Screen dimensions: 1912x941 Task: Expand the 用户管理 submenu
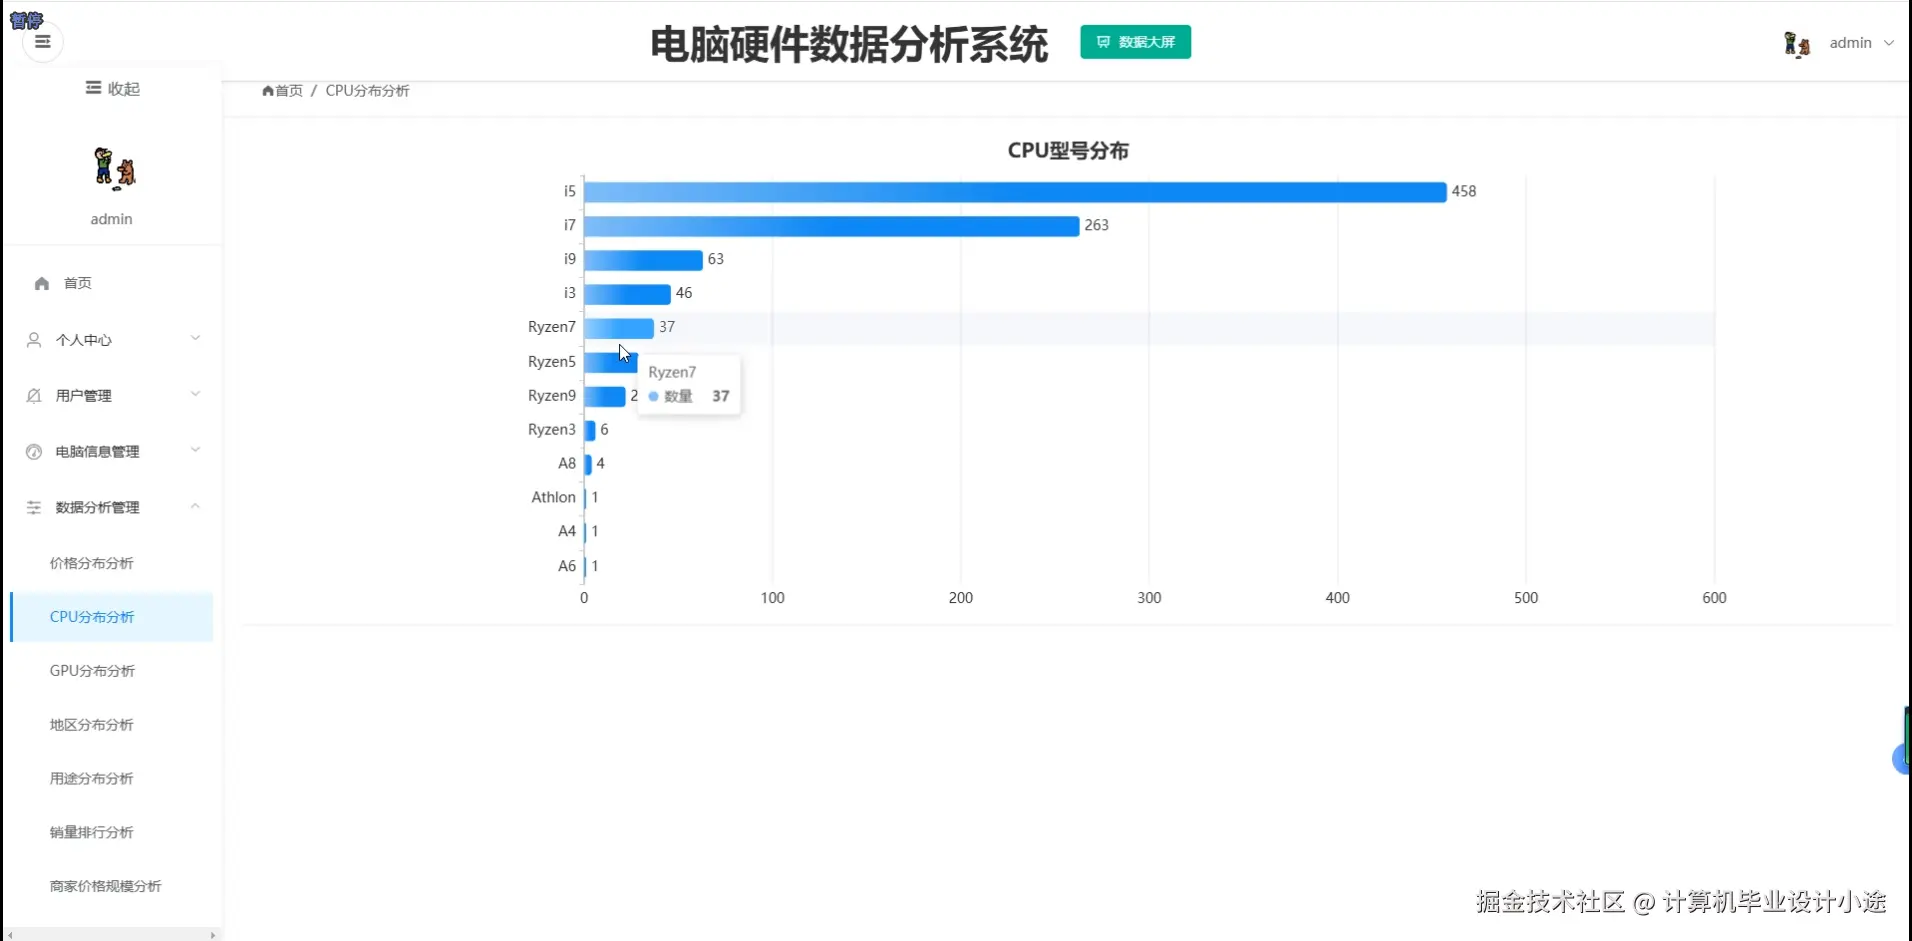112,395
